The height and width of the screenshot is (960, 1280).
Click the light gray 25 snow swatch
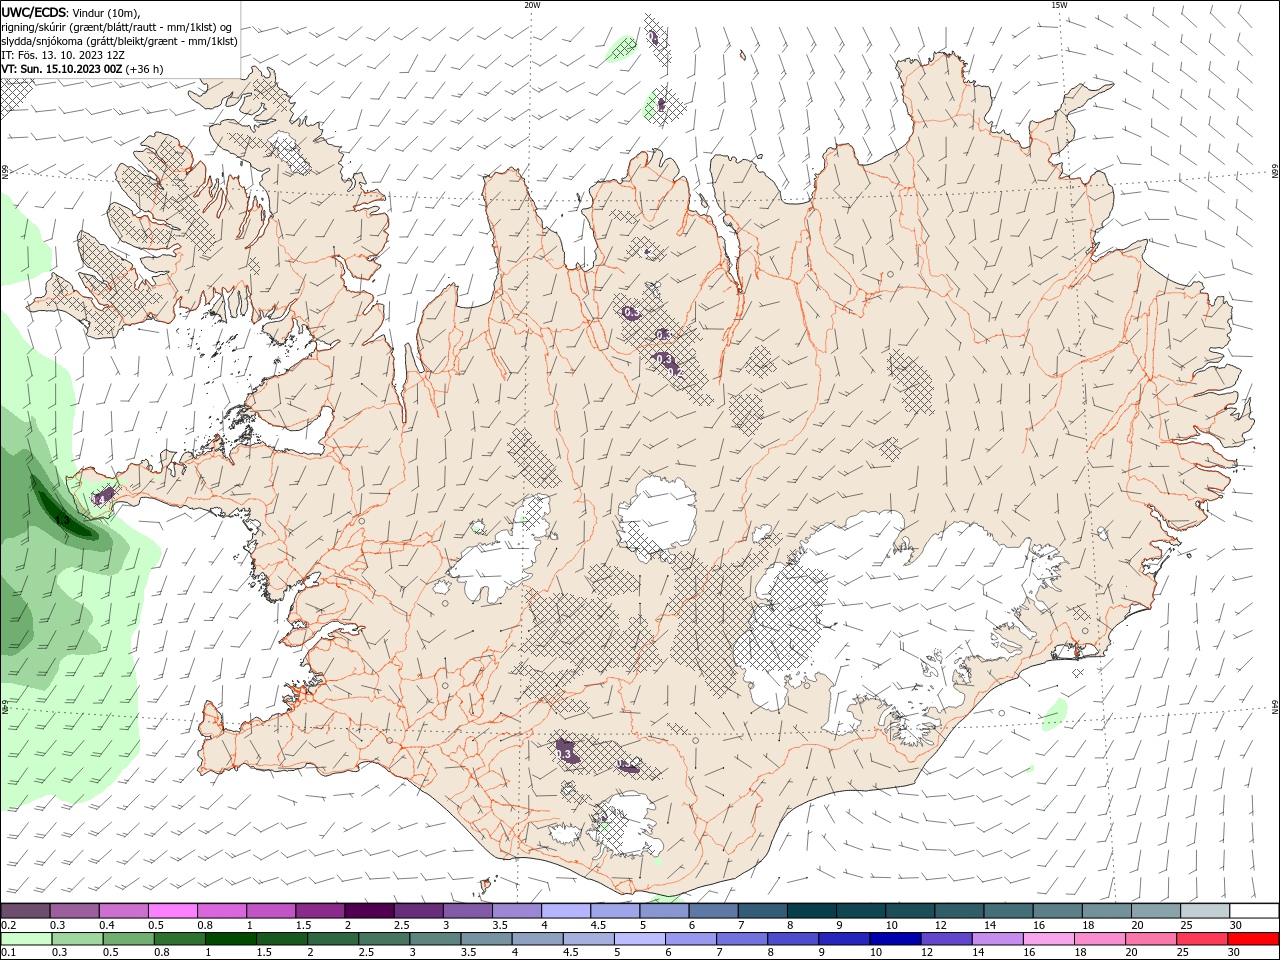[x=1203, y=910]
